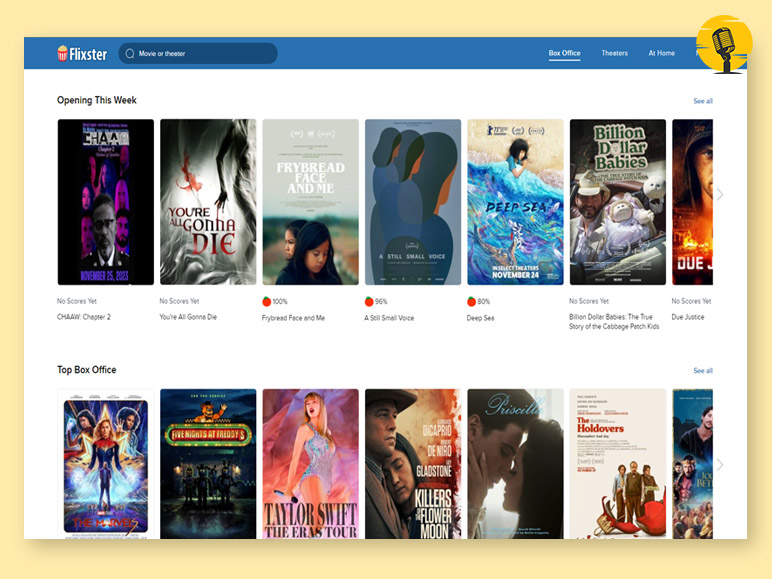Click Billion Dollar Babies title text
The width and height of the screenshot is (772, 579).
(x=614, y=322)
